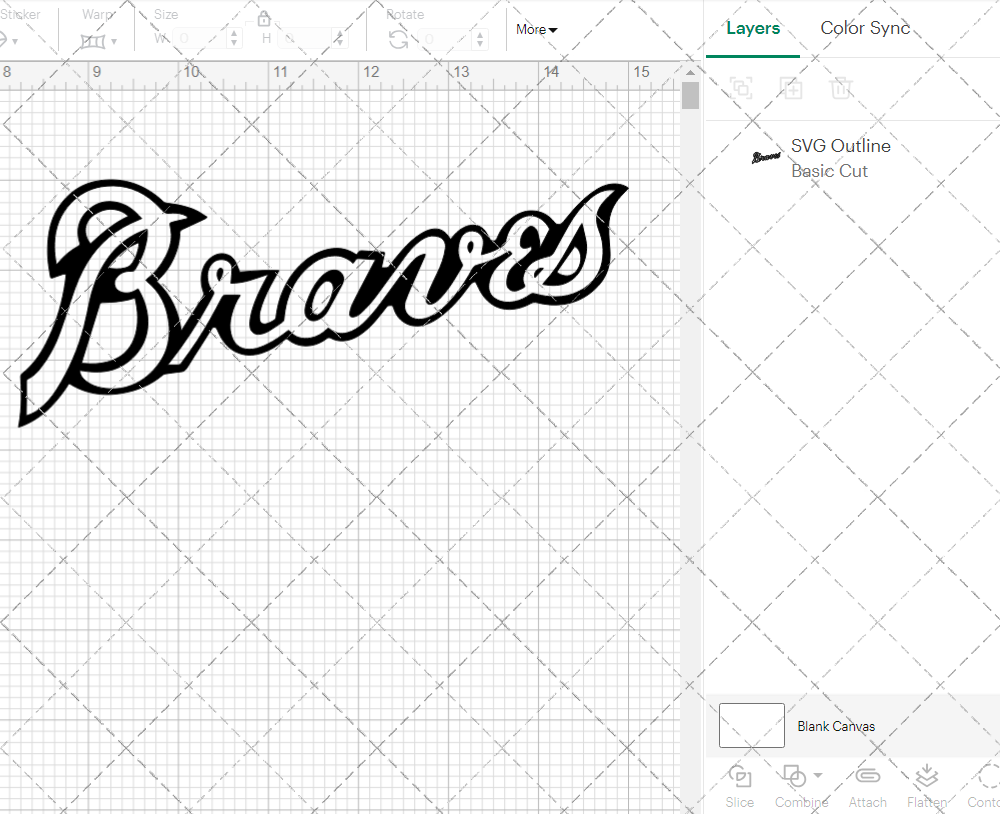
Task: Click the Duplicate layer icon
Action: coord(791,88)
